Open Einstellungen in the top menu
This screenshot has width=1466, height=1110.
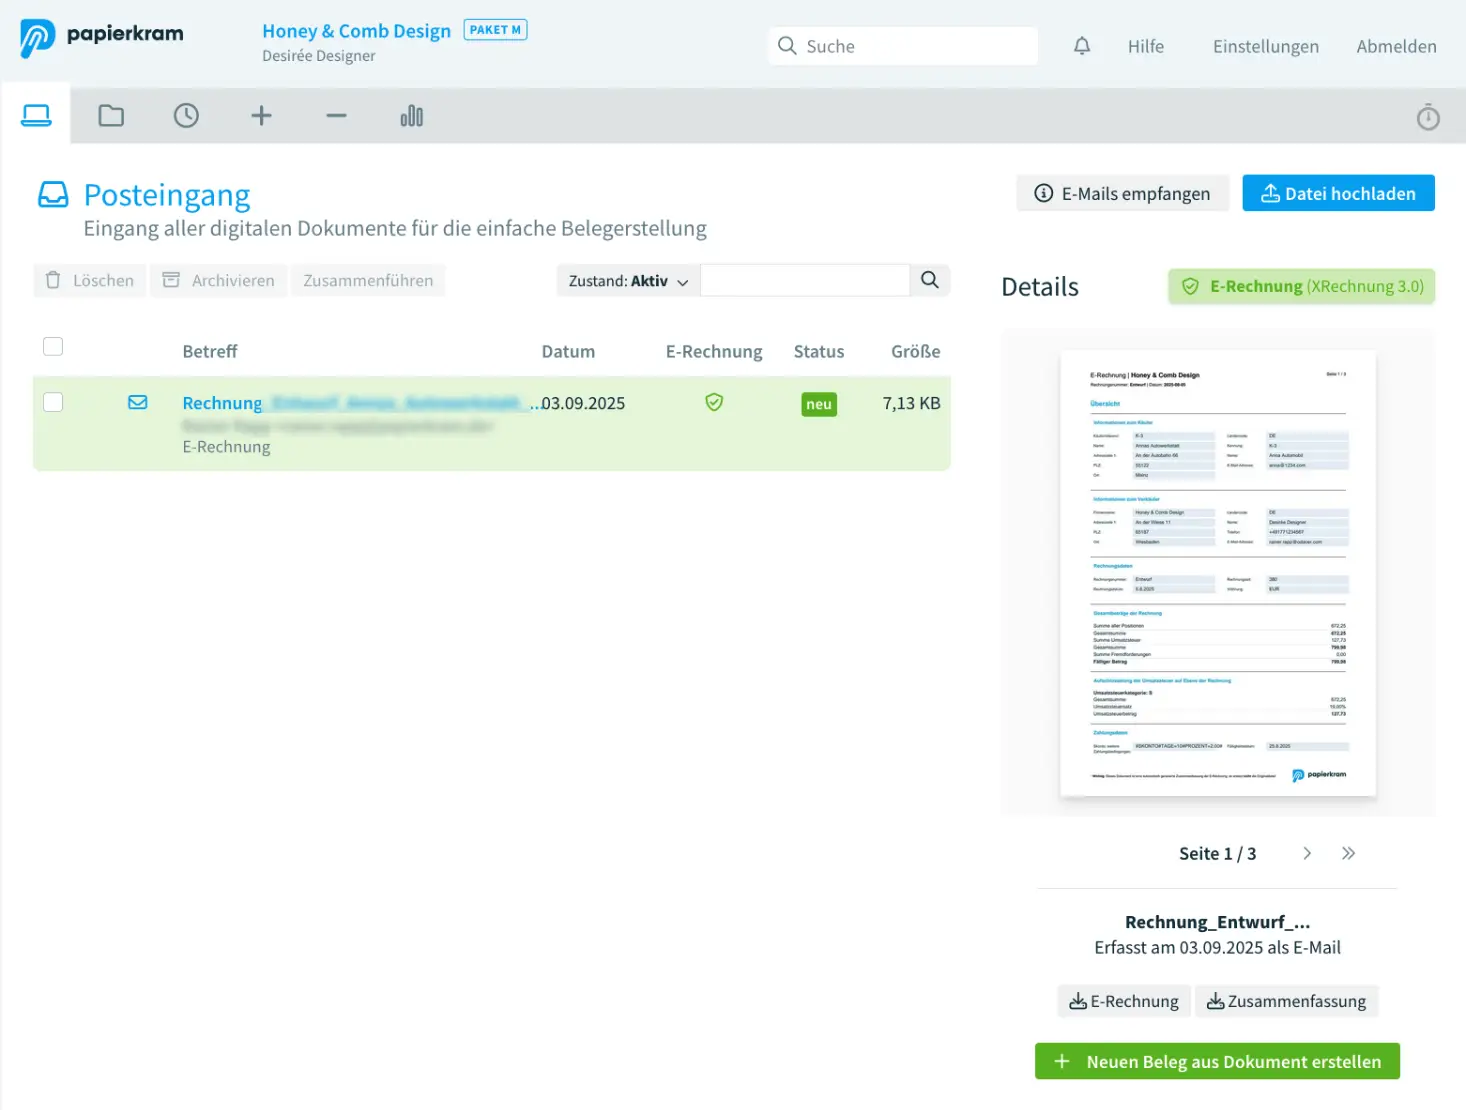pos(1266,46)
